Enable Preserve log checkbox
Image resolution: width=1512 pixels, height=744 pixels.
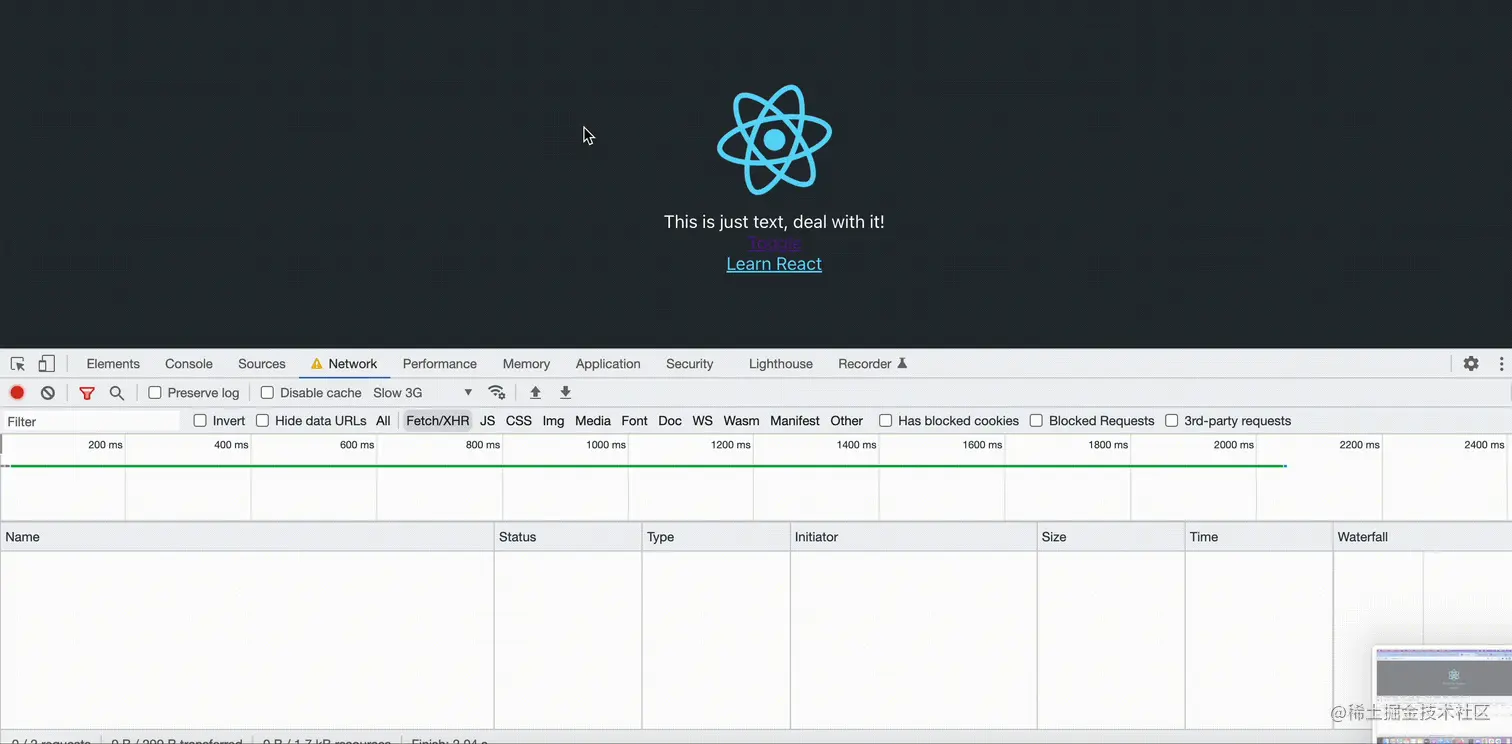[x=155, y=393]
